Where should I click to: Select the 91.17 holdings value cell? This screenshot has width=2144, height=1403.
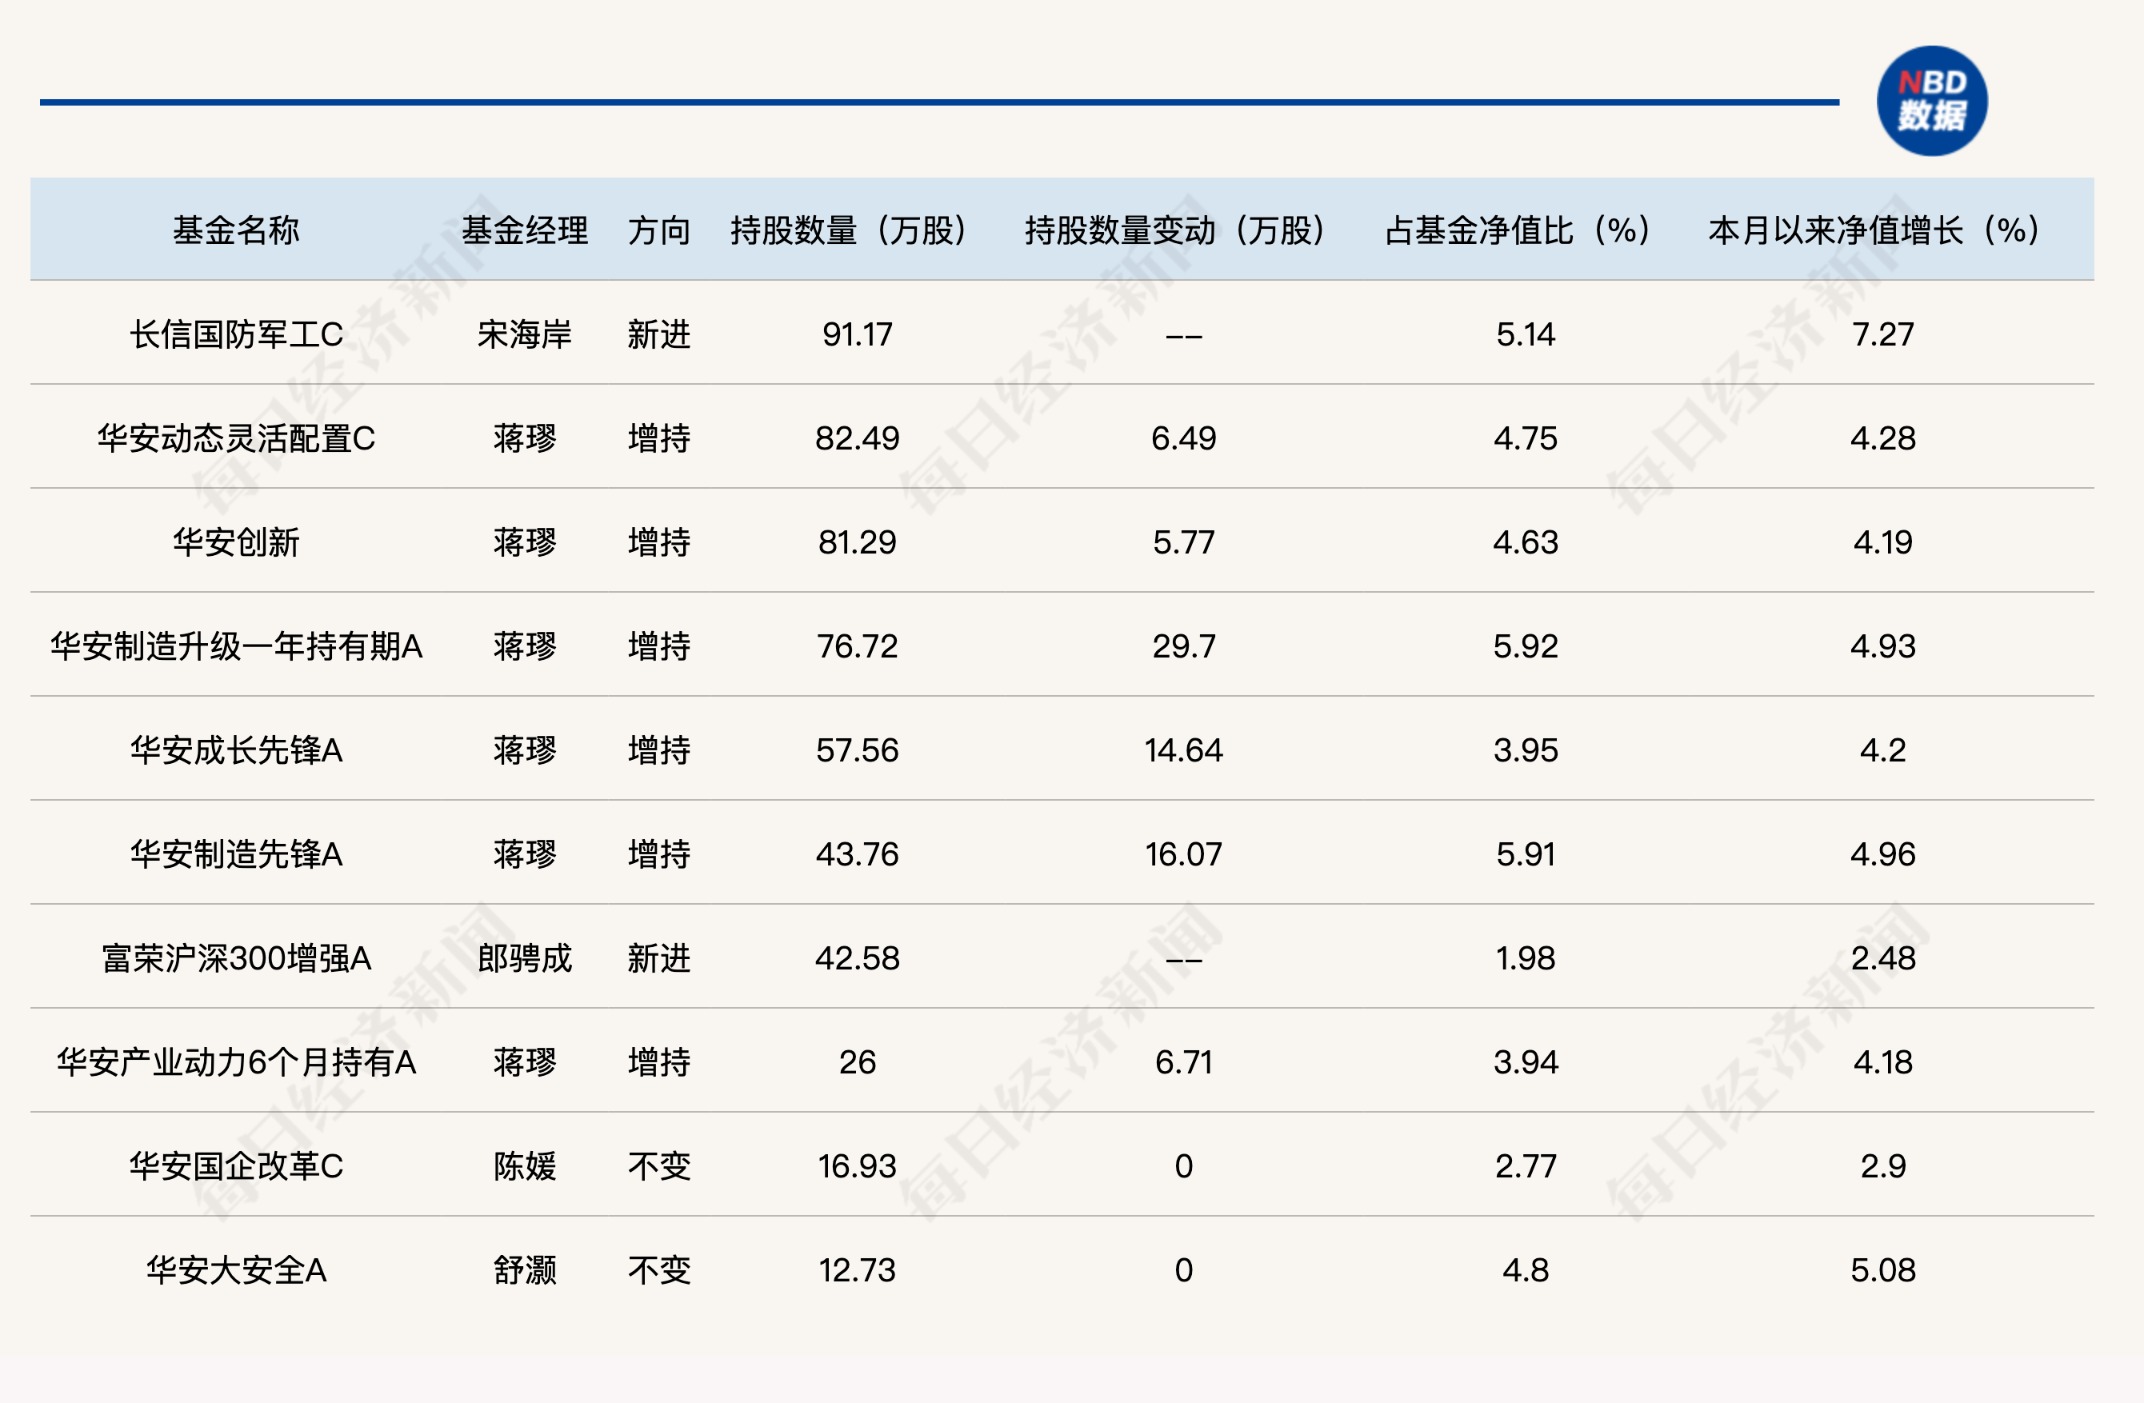857,334
